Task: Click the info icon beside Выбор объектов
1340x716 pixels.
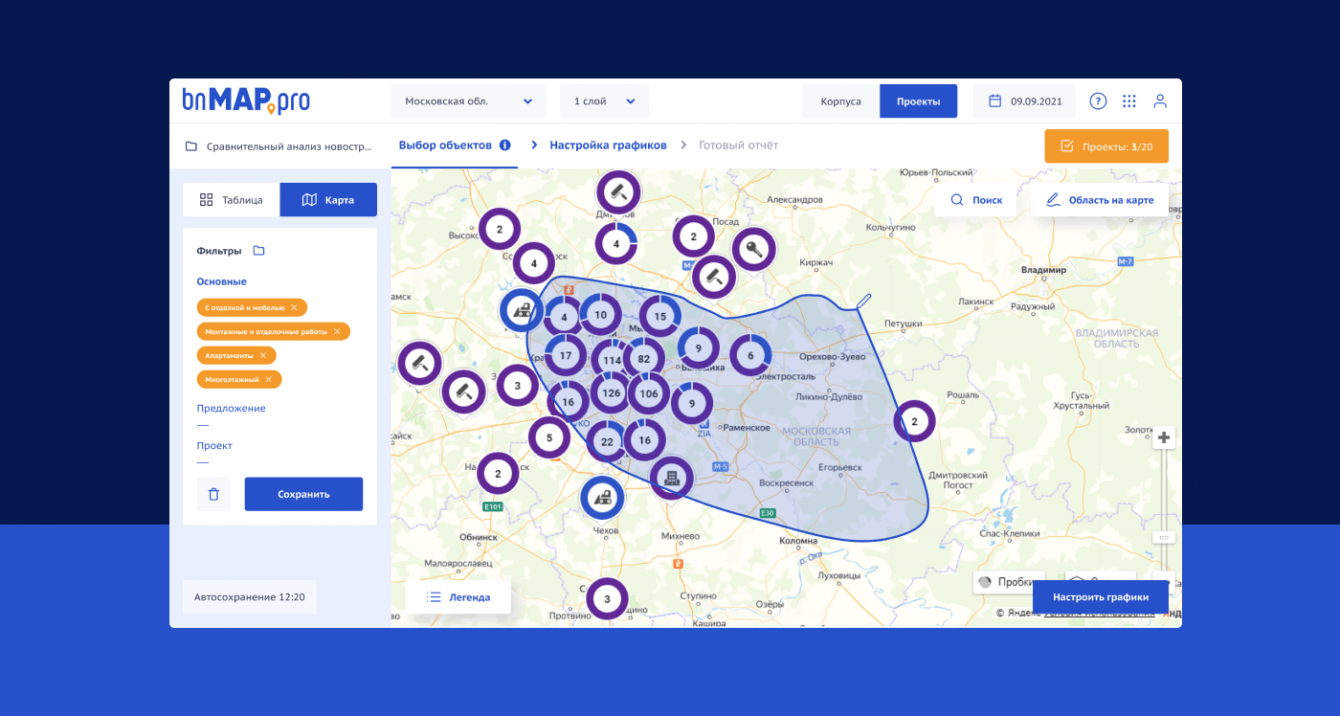Action: coord(505,145)
